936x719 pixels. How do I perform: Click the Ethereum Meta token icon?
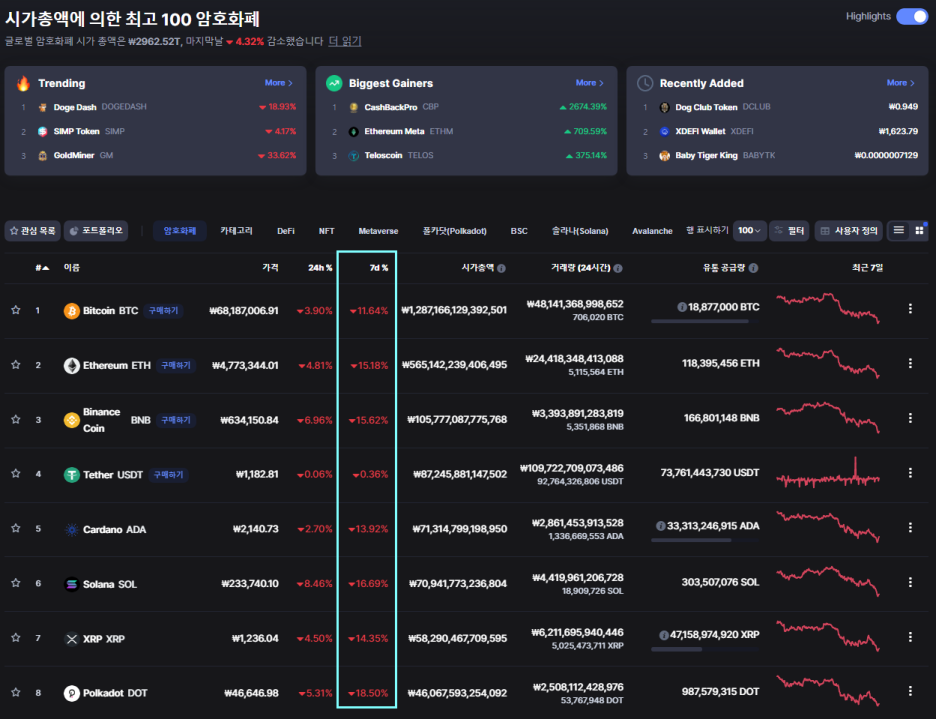pyautogui.click(x=353, y=131)
